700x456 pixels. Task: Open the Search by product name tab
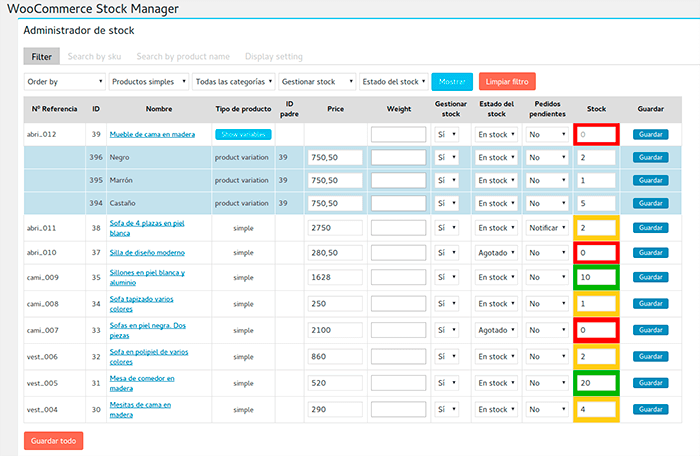(x=183, y=57)
